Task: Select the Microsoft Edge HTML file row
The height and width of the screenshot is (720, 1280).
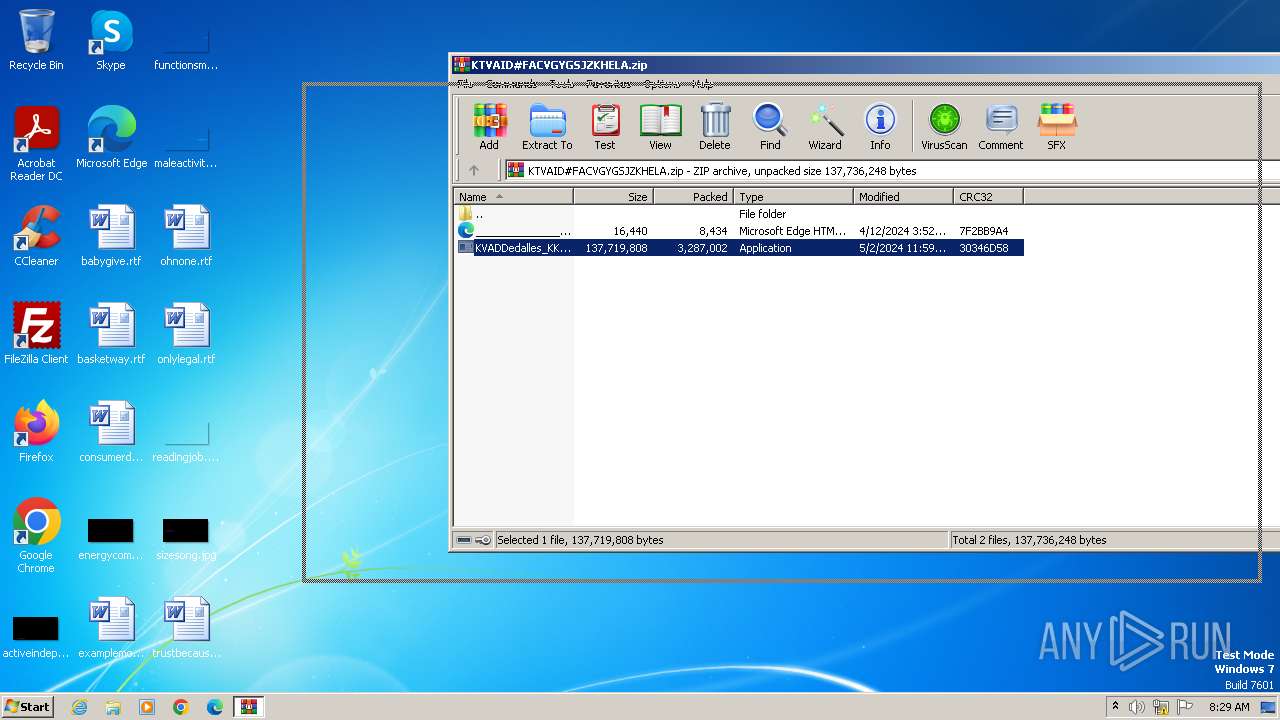Action: click(x=739, y=231)
